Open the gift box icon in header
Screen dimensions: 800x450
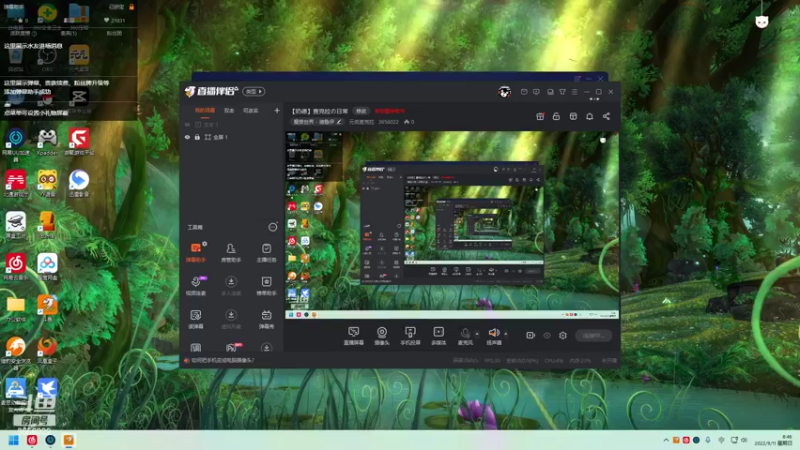pyautogui.click(x=540, y=116)
